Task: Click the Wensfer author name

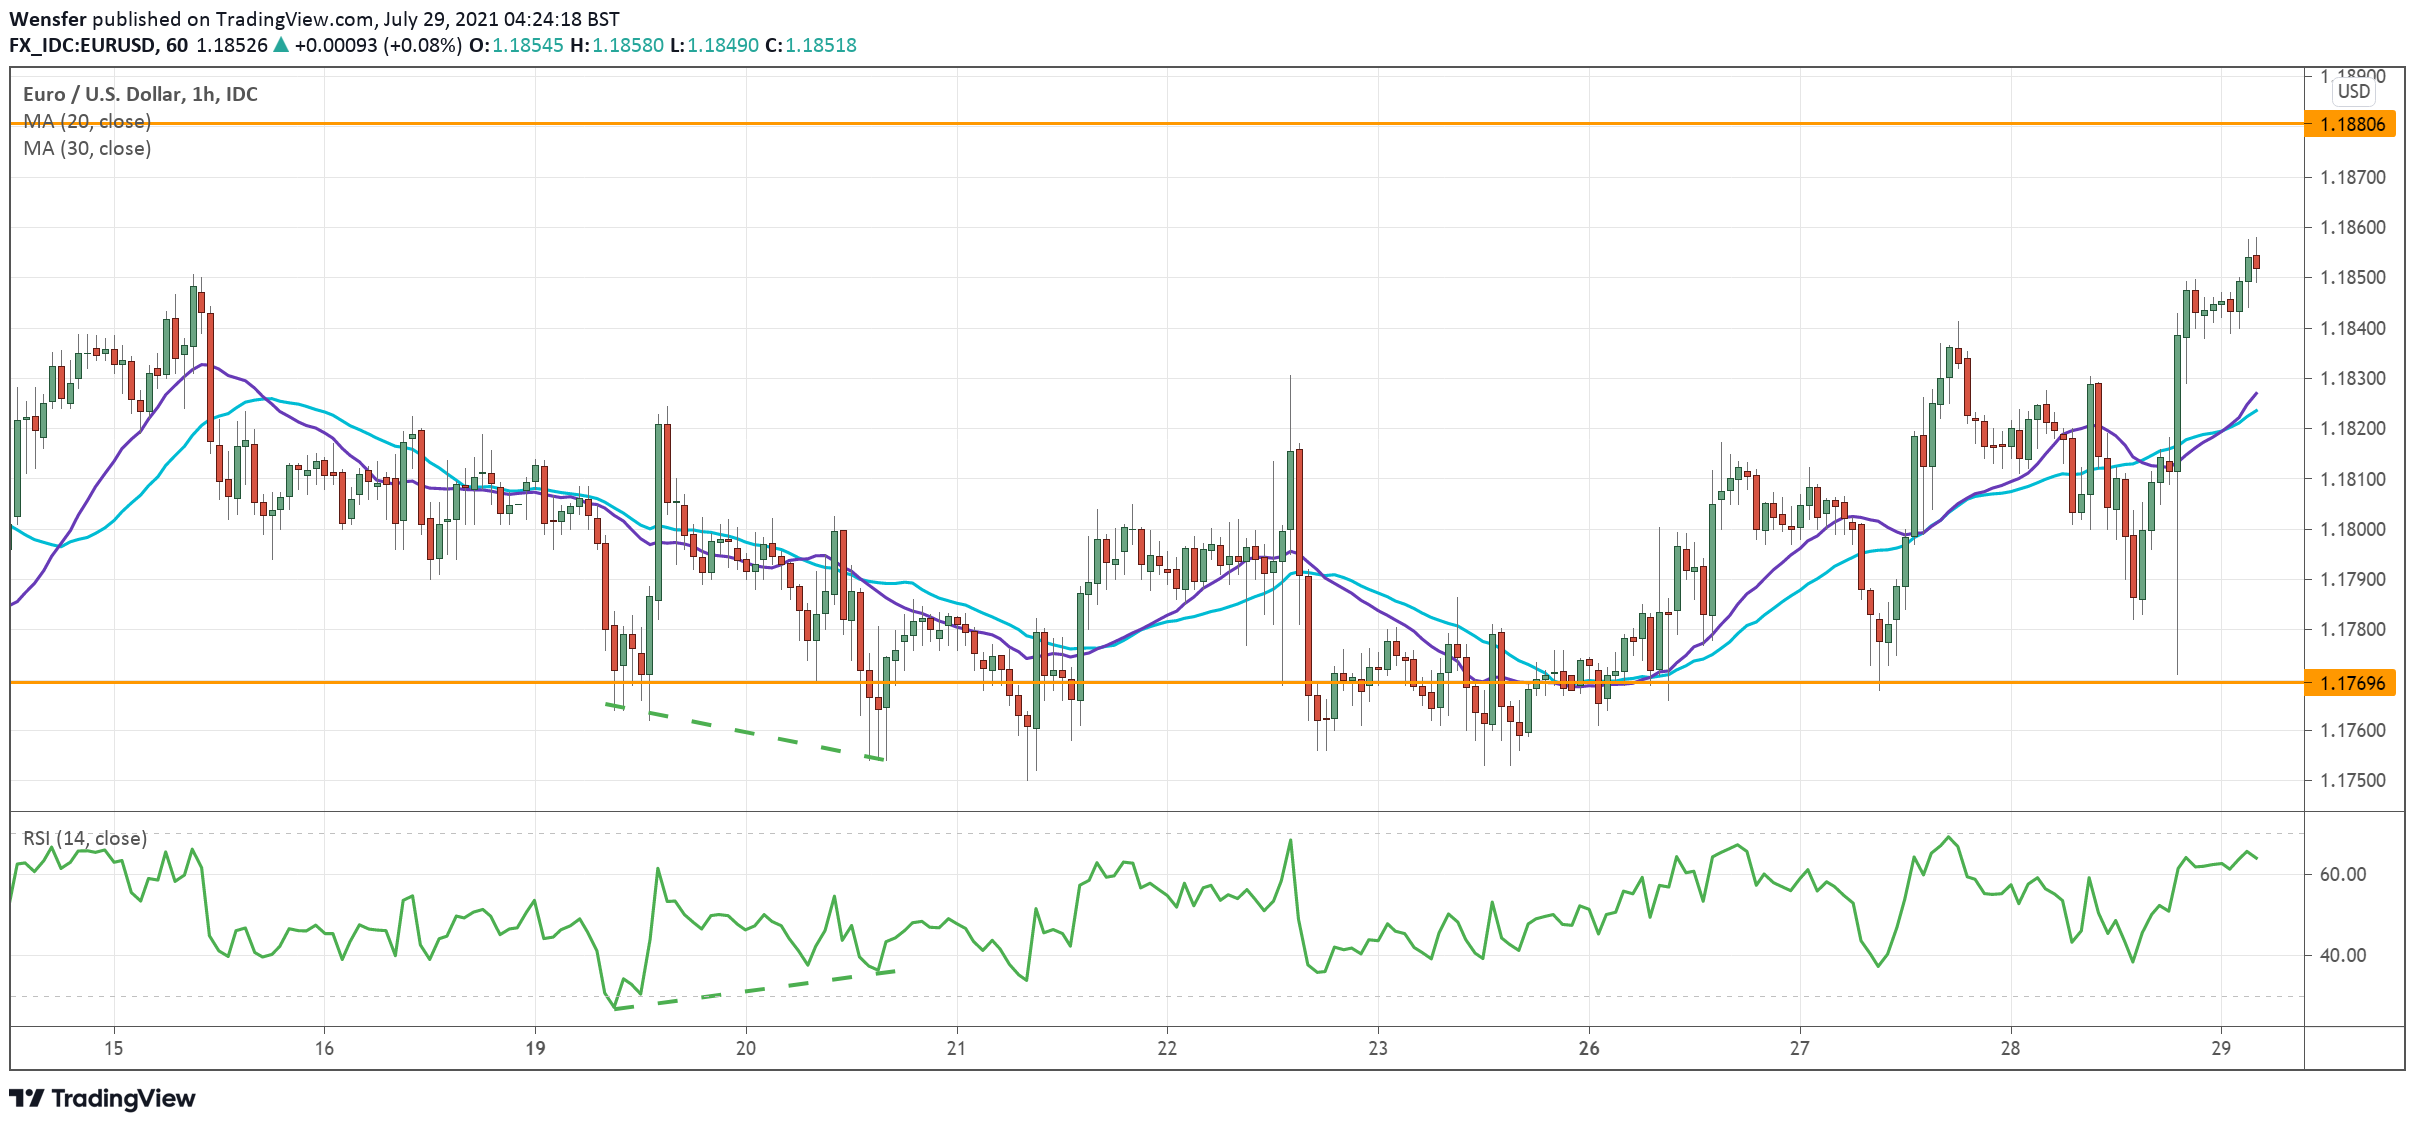Action: [48, 19]
